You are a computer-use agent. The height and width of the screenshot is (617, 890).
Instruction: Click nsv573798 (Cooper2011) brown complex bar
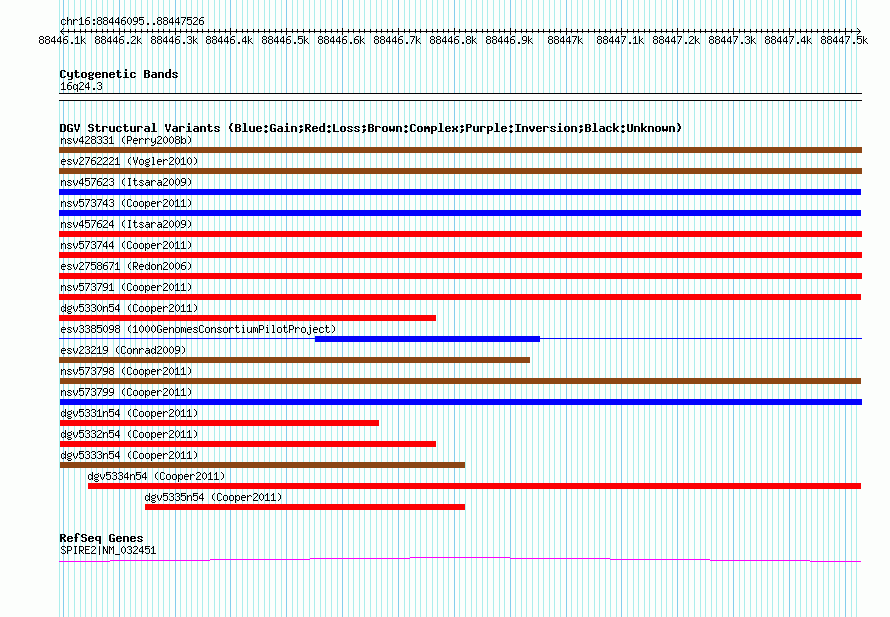tap(460, 381)
